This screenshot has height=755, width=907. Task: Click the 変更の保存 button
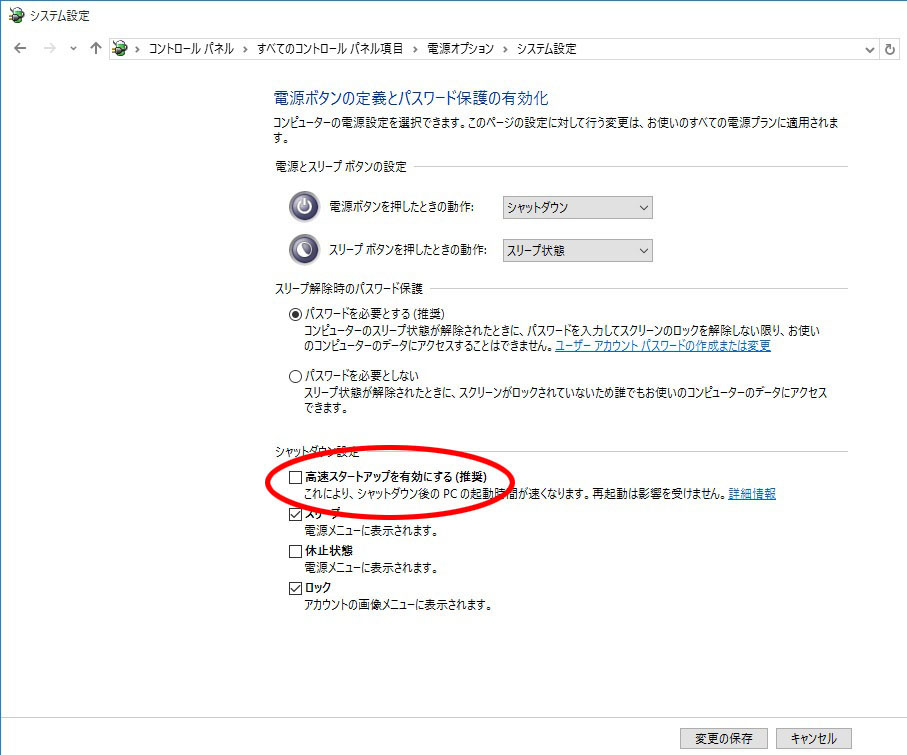[723, 738]
